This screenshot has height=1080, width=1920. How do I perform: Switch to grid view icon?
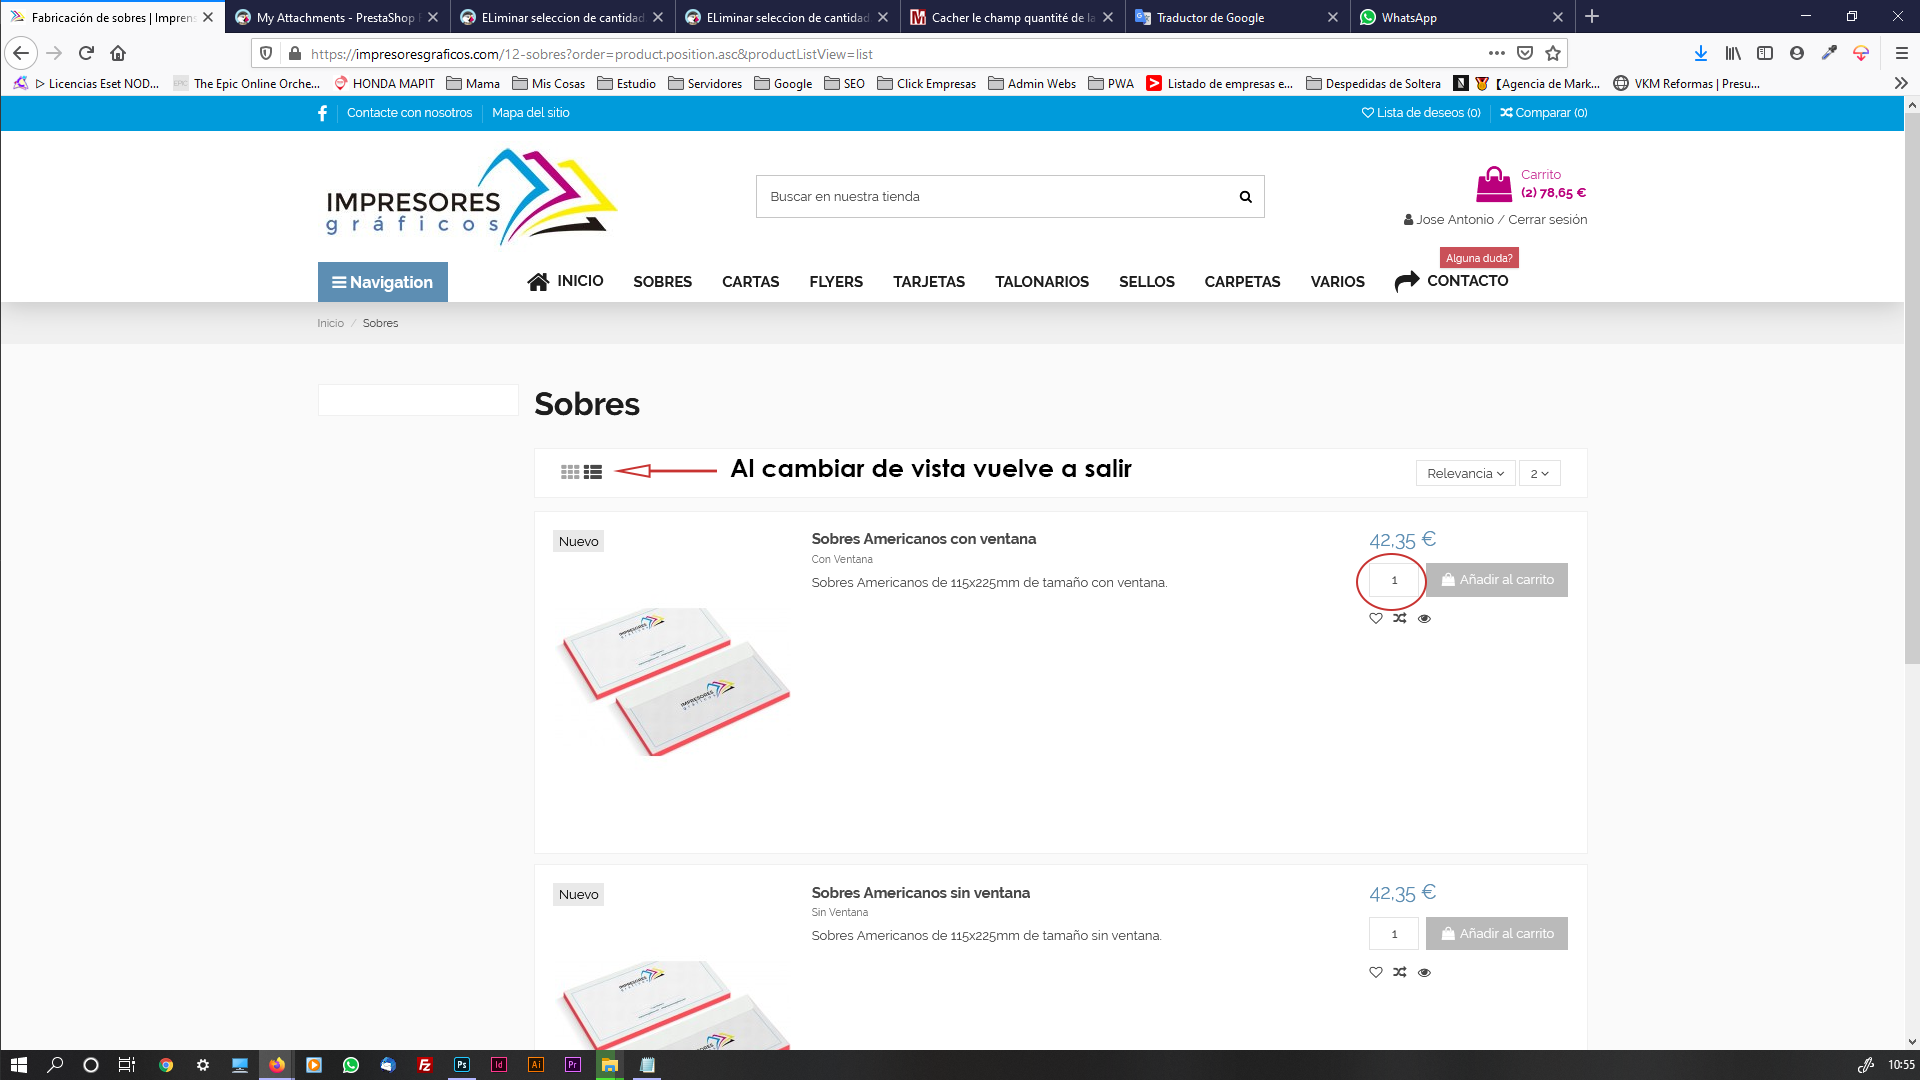pos(570,472)
